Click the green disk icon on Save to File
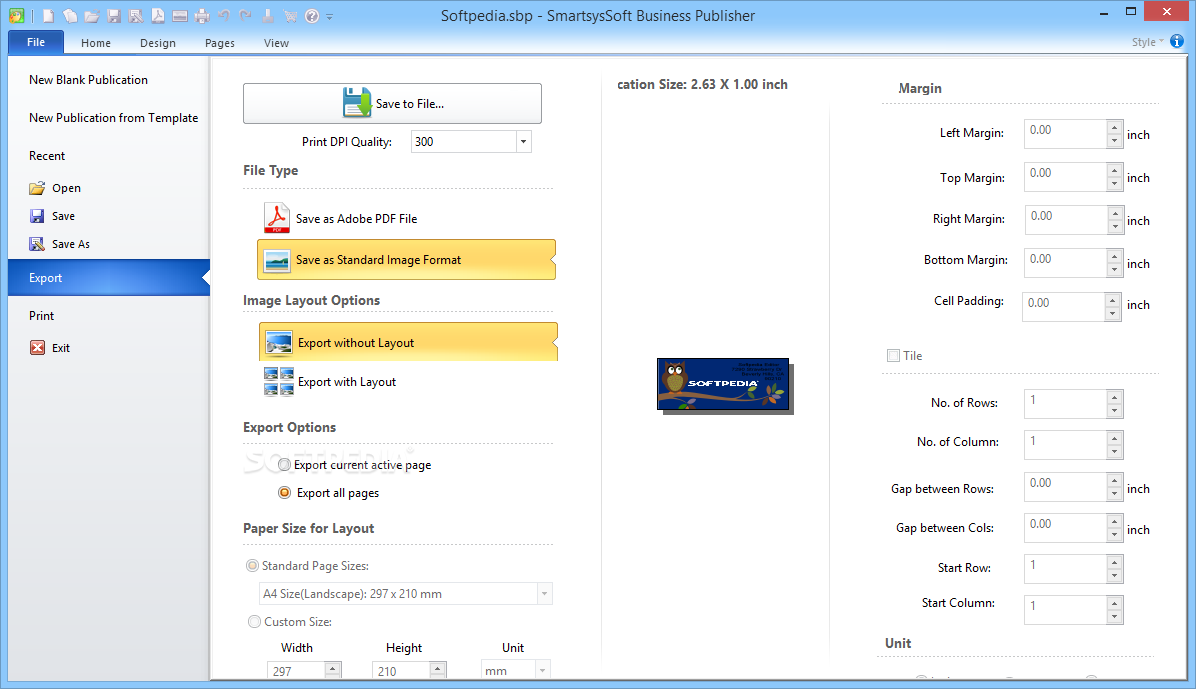The image size is (1196, 689). pyautogui.click(x=356, y=102)
